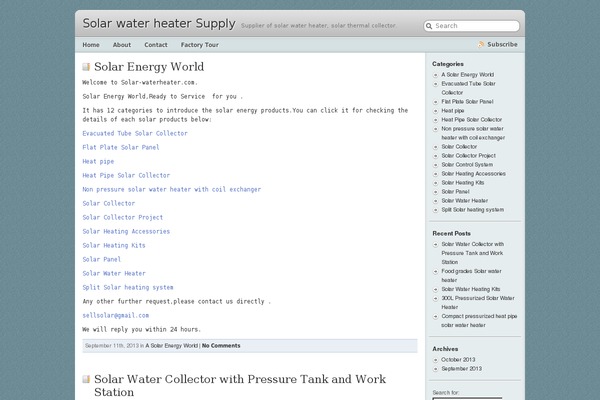Open Solar Heating Kits link in post
This screenshot has width=600, height=400.
pyautogui.click(x=114, y=245)
